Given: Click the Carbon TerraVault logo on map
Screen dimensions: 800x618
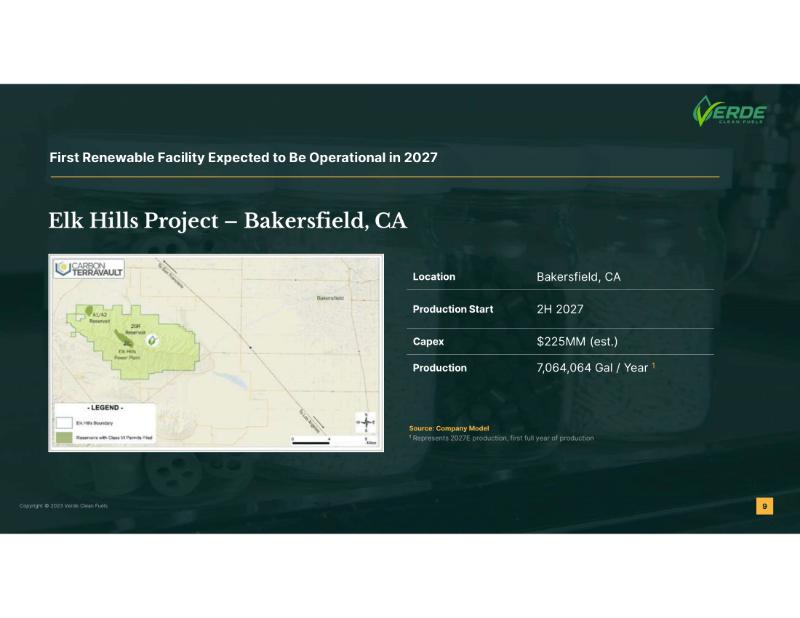Looking at the screenshot, I should click(x=90, y=268).
